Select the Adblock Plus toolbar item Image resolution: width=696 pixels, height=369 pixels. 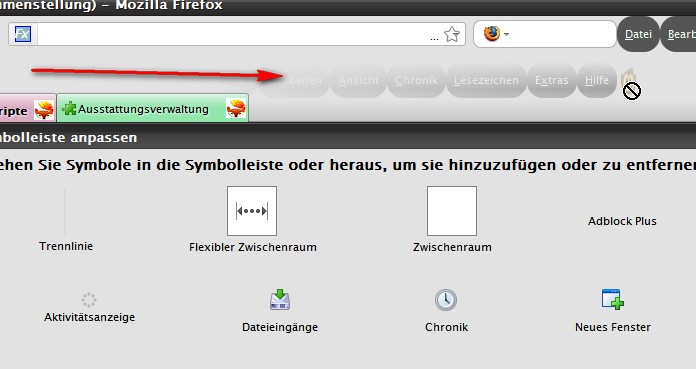622,221
